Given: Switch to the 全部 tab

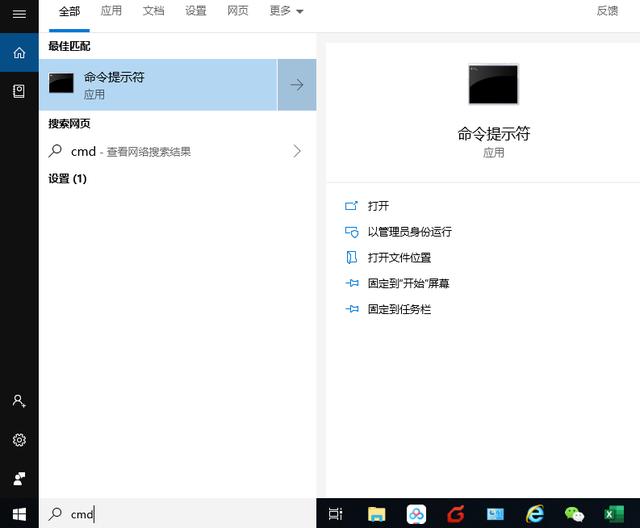Looking at the screenshot, I should pyautogui.click(x=69, y=11).
